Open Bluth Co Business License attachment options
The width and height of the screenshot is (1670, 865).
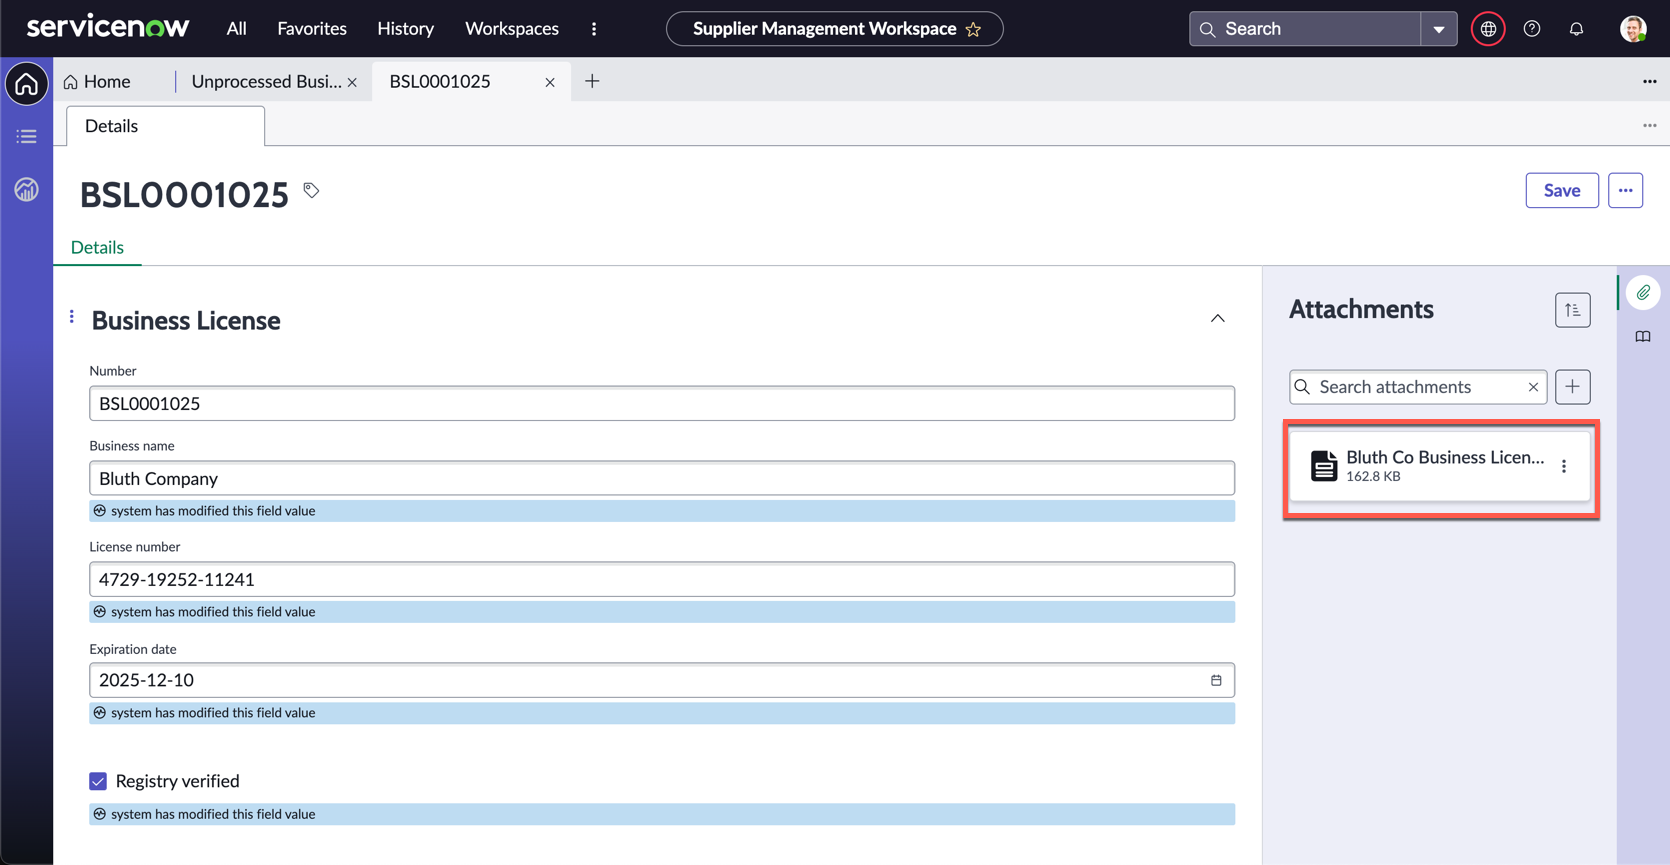(x=1564, y=466)
